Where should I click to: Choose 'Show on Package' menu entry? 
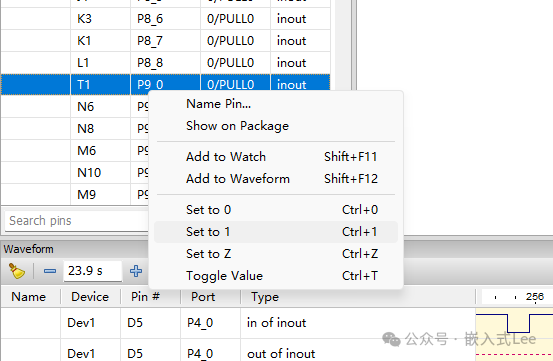pos(275,126)
